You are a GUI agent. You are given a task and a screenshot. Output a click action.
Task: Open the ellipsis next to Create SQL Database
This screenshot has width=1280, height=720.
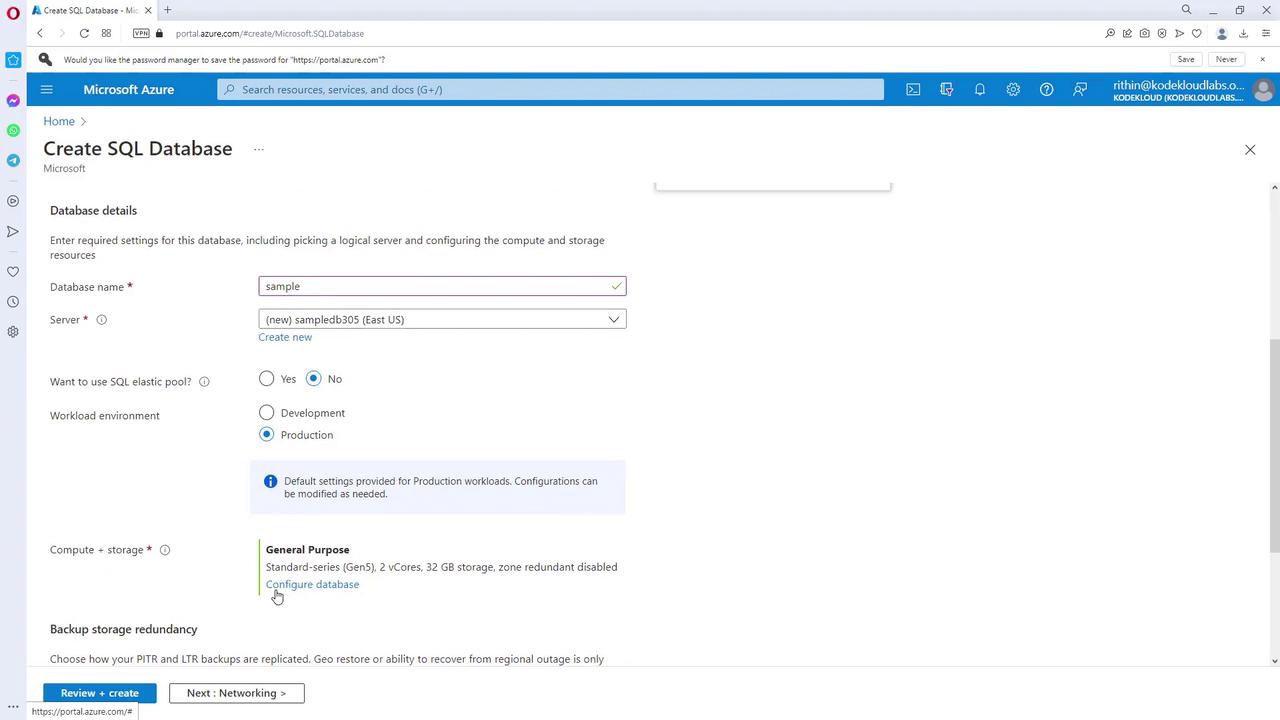pyautogui.click(x=258, y=149)
